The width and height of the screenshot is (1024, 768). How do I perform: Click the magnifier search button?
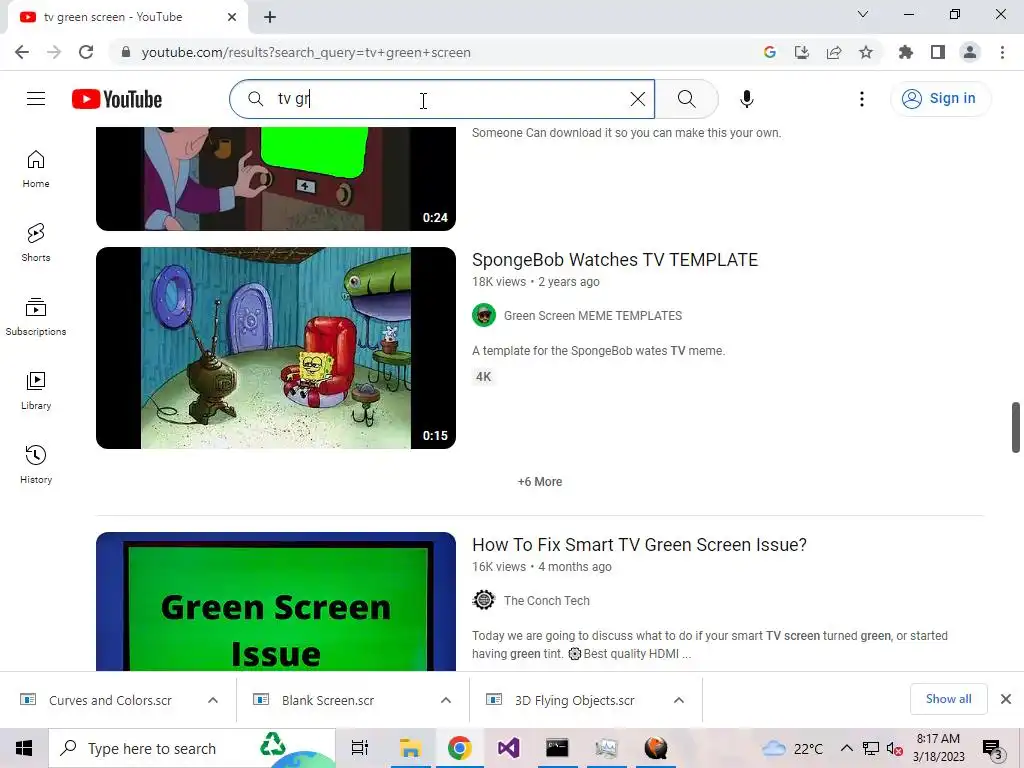[686, 99]
